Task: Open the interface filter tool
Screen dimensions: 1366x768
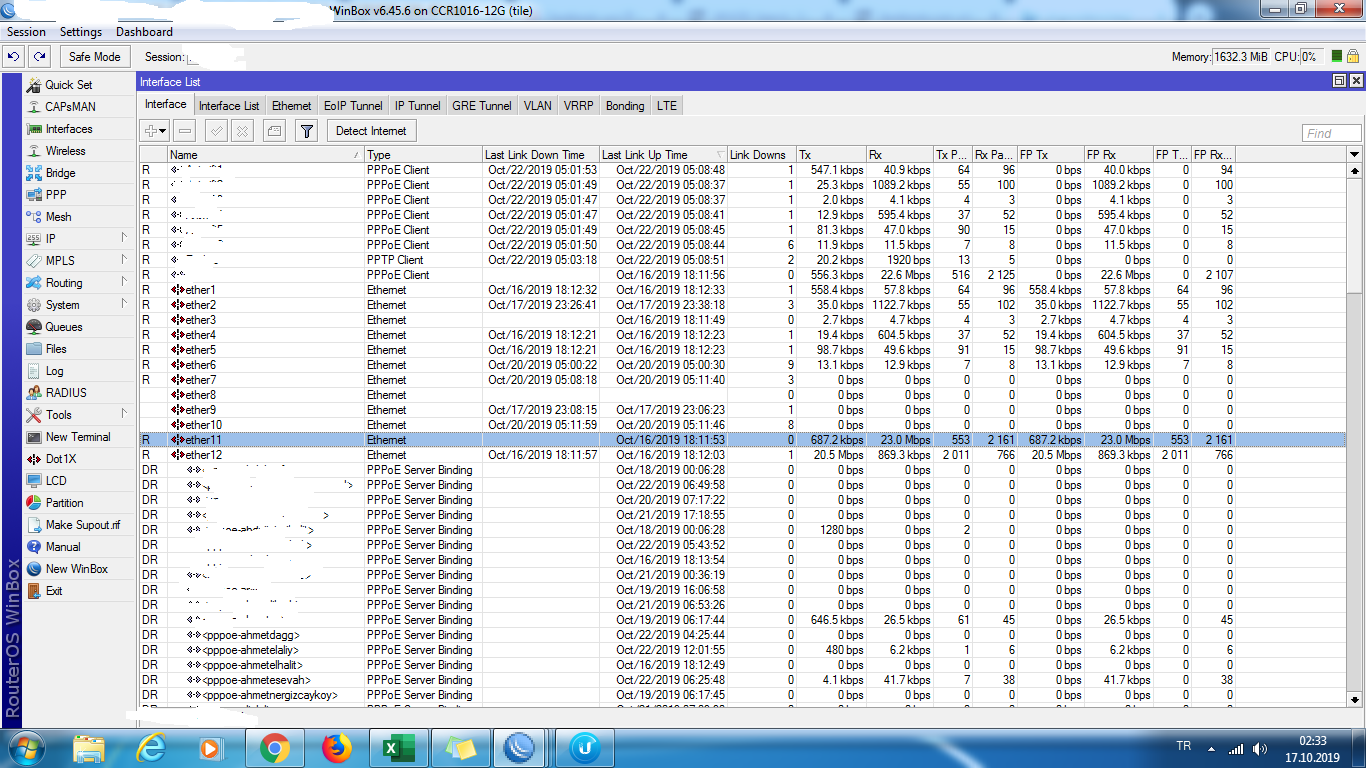Action: click(306, 130)
